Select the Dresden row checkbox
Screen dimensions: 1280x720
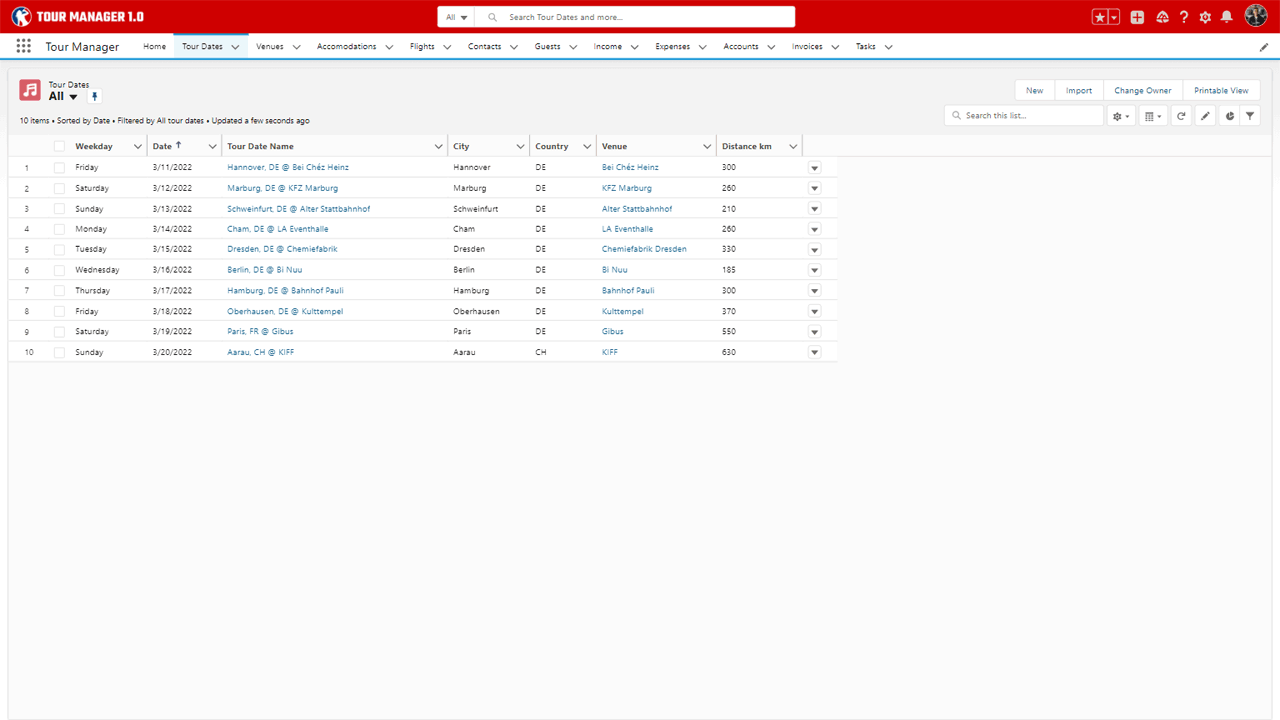(59, 249)
